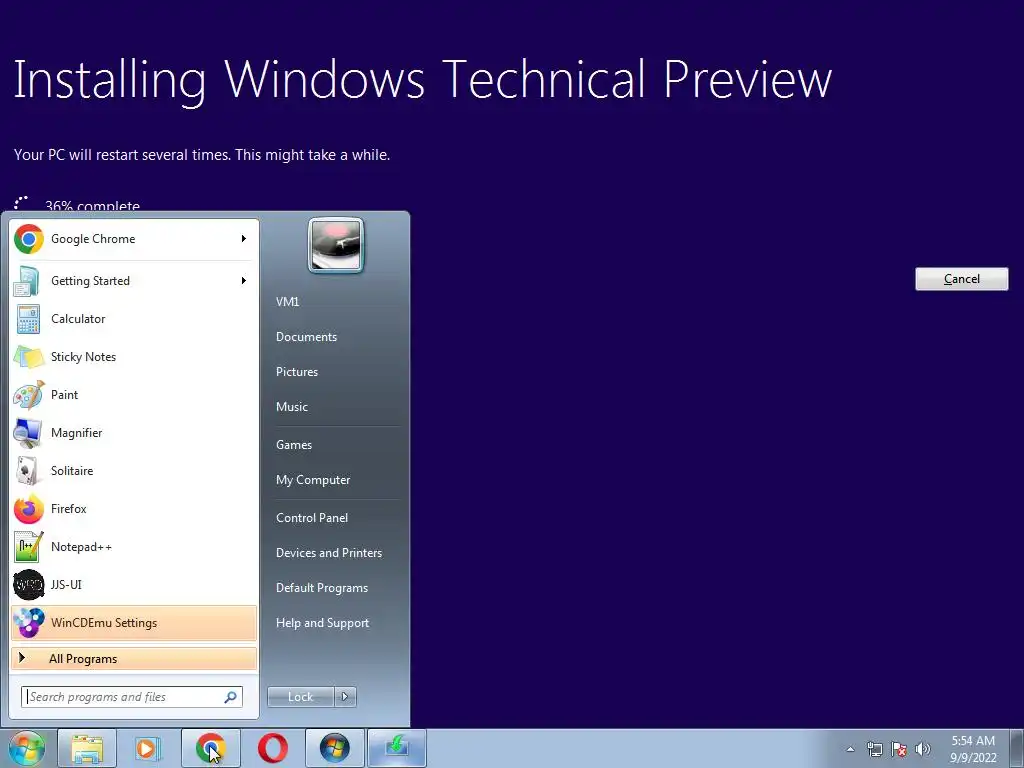Click the Getting Started icon
1024x768 pixels.
tap(28, 281)
